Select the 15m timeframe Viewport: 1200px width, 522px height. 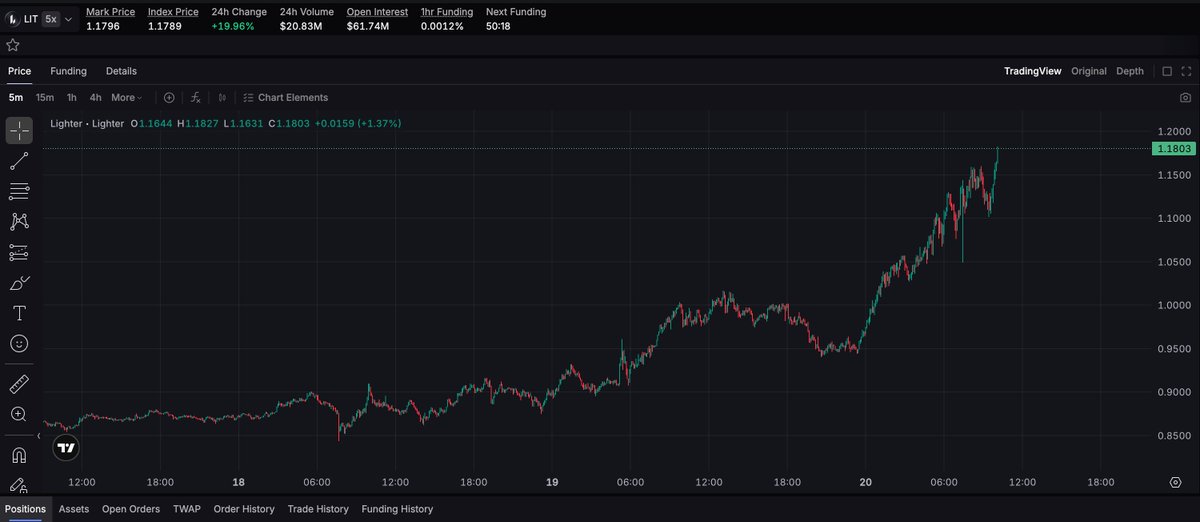click(45, 98)
